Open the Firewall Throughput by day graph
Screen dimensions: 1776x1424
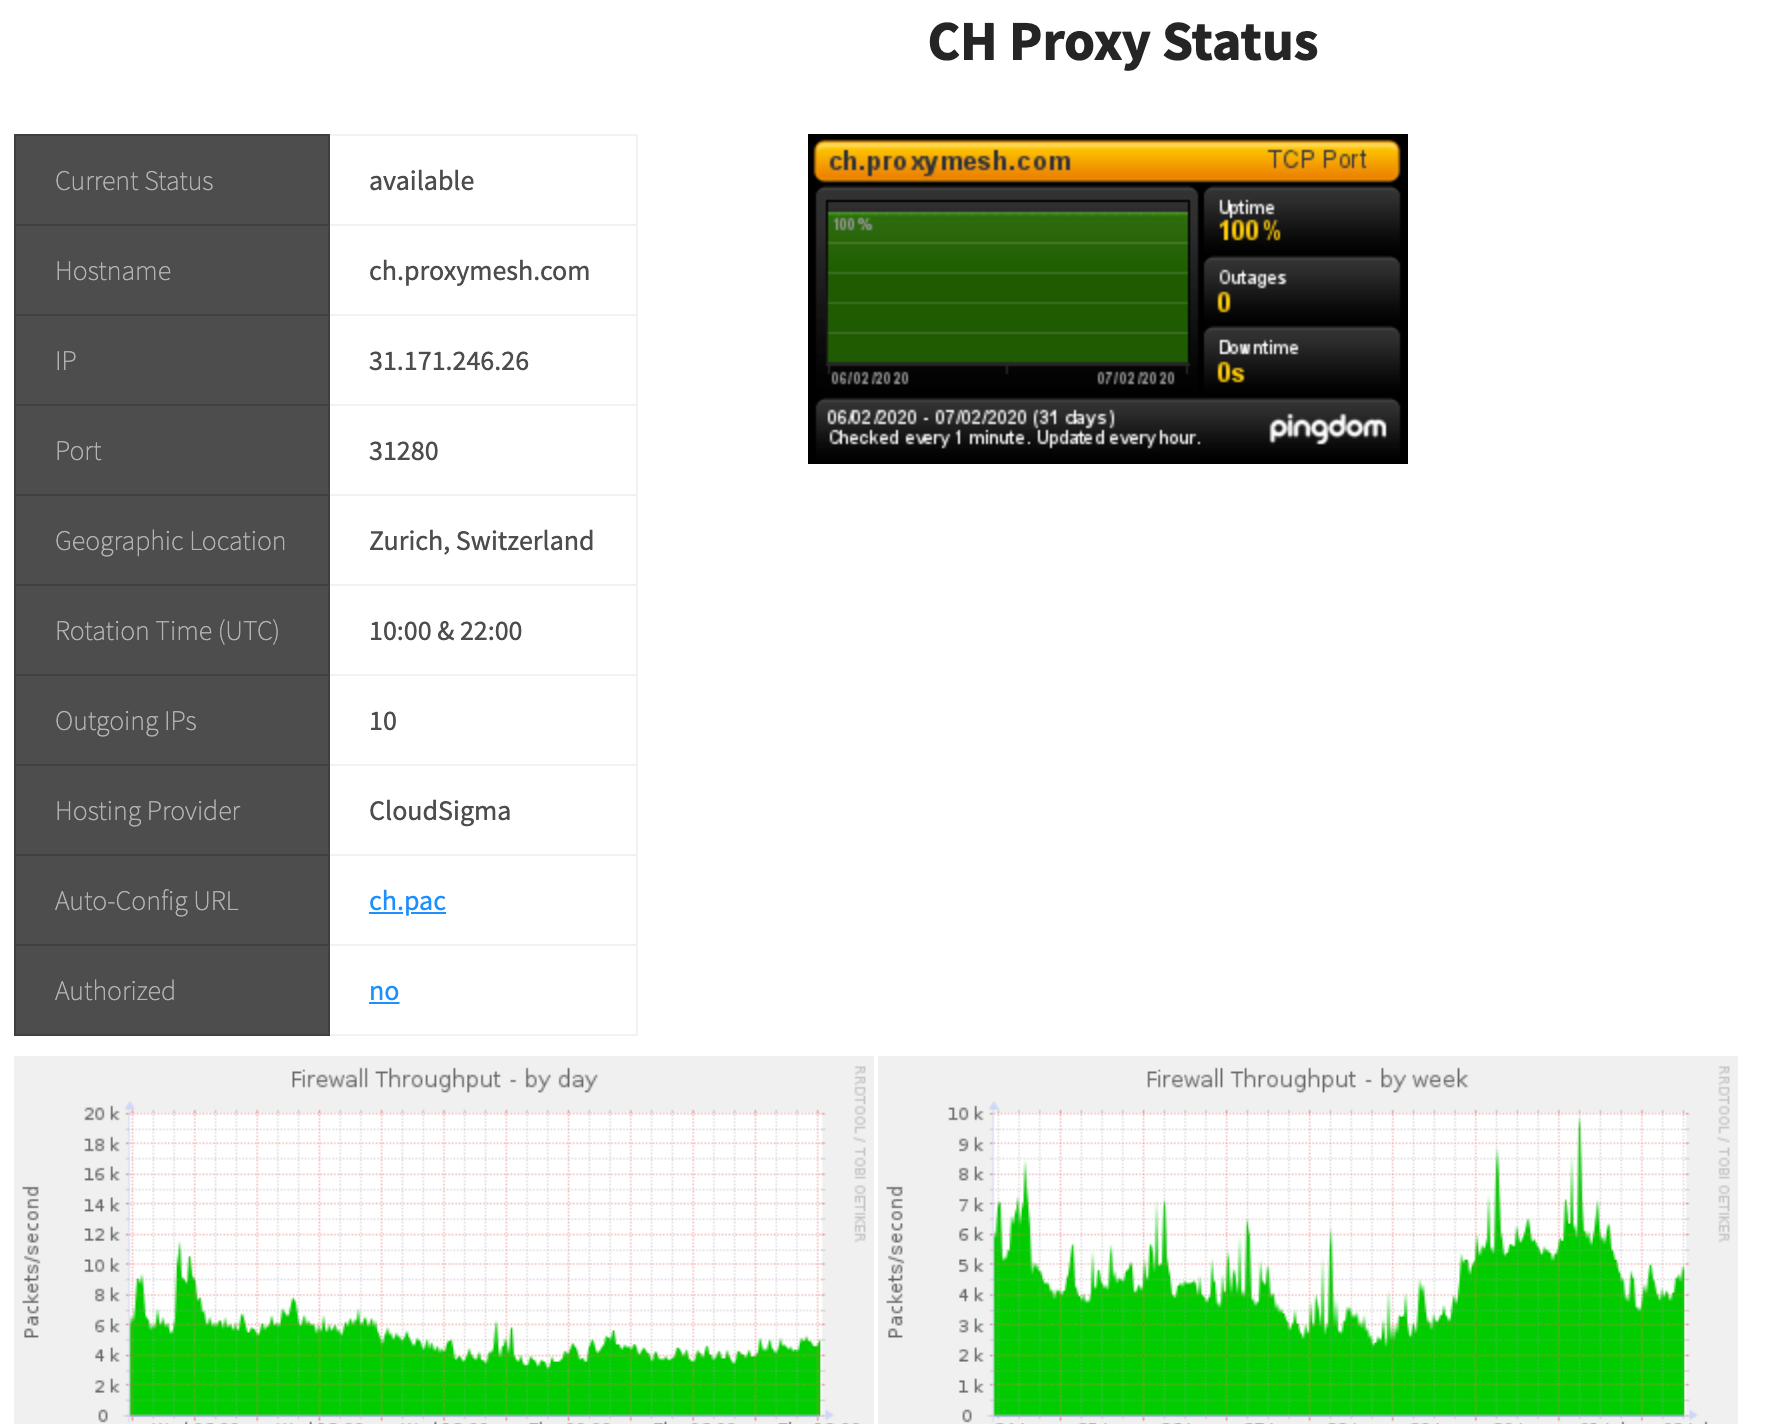click(x=444, y=1240)
